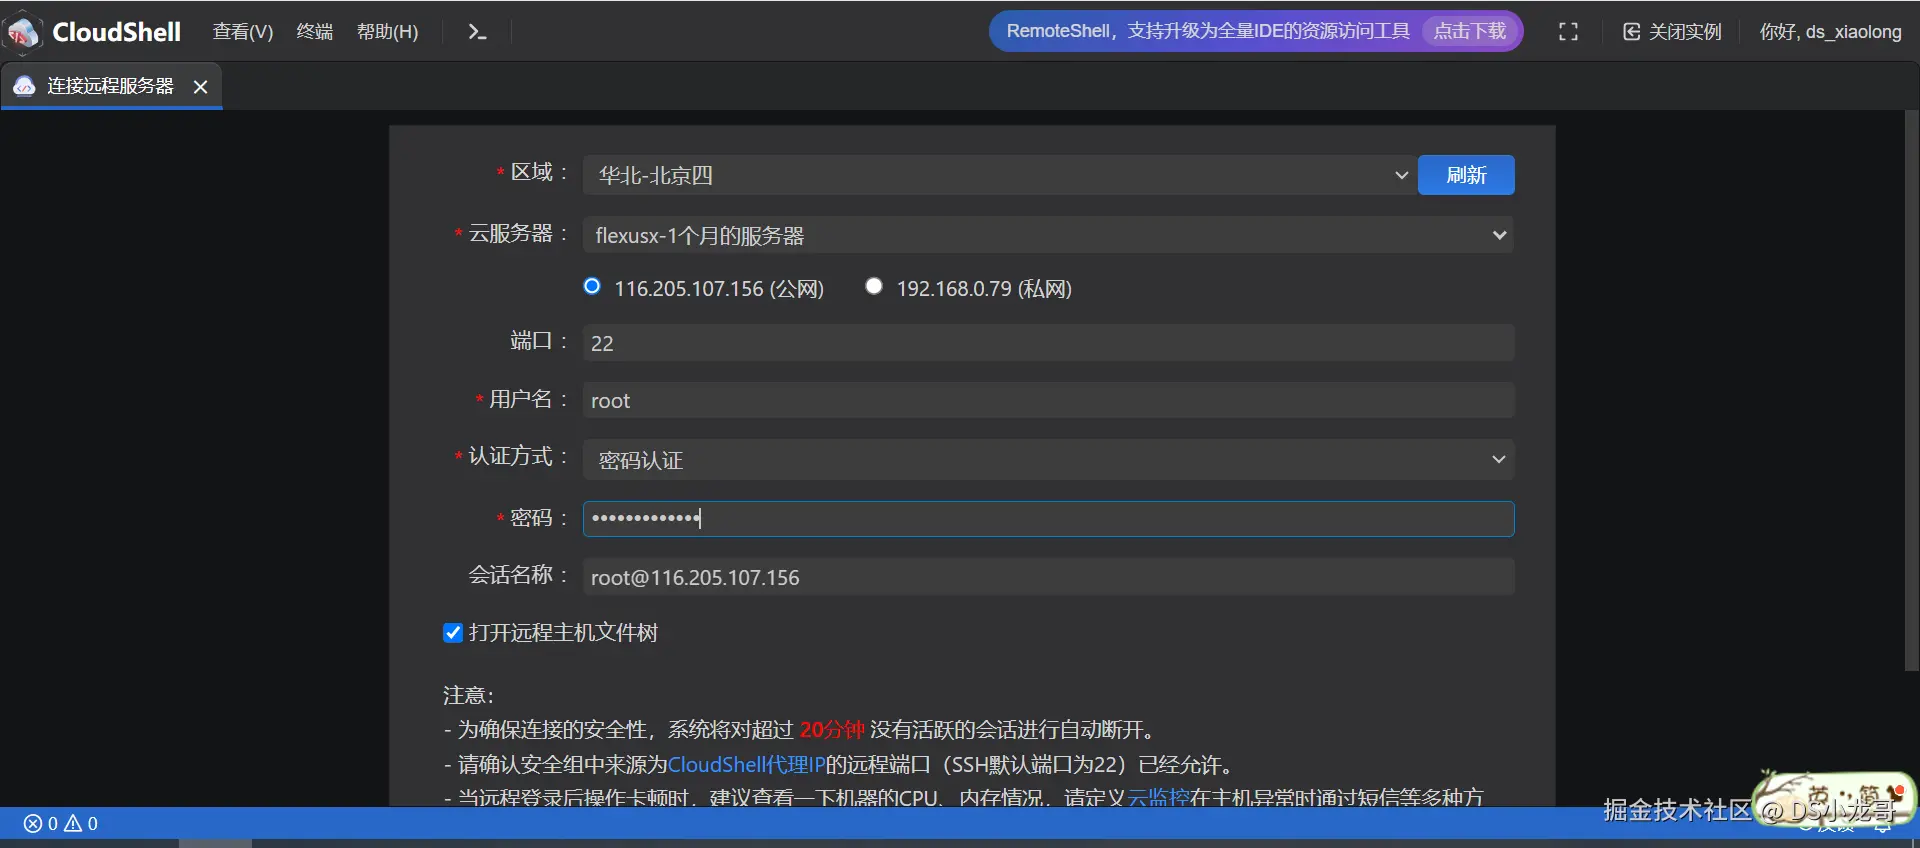Click the 会话名称 input field

1048,577
